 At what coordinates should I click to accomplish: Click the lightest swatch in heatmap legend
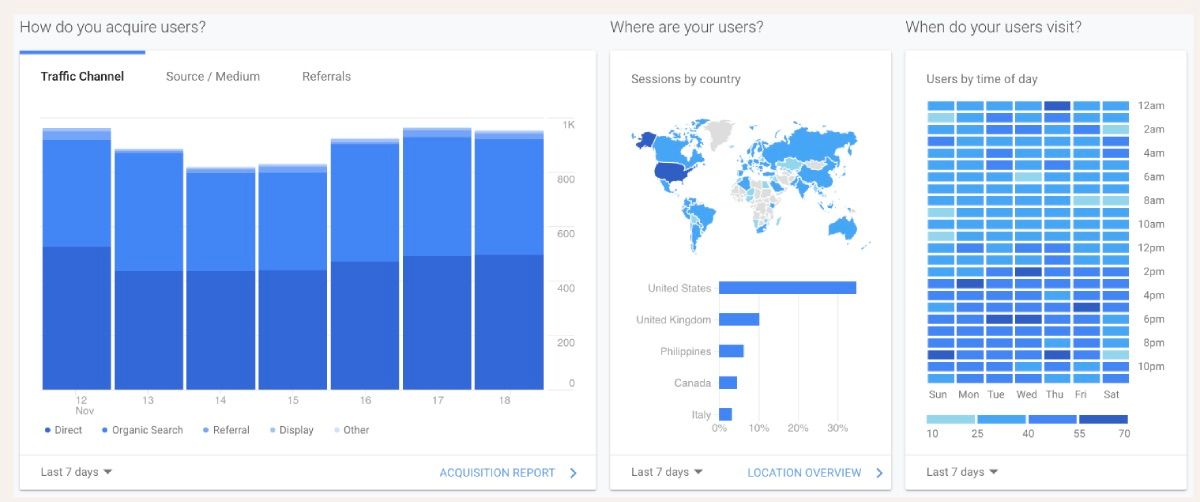click(951, 420)
